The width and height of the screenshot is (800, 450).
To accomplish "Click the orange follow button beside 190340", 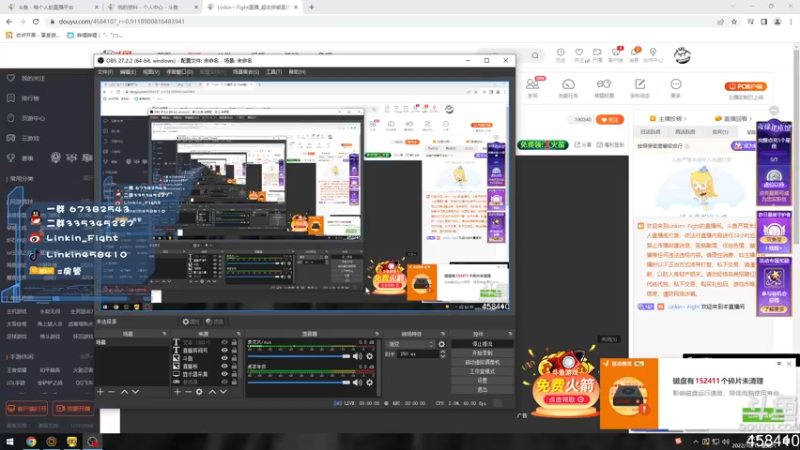I will [610, 119].
